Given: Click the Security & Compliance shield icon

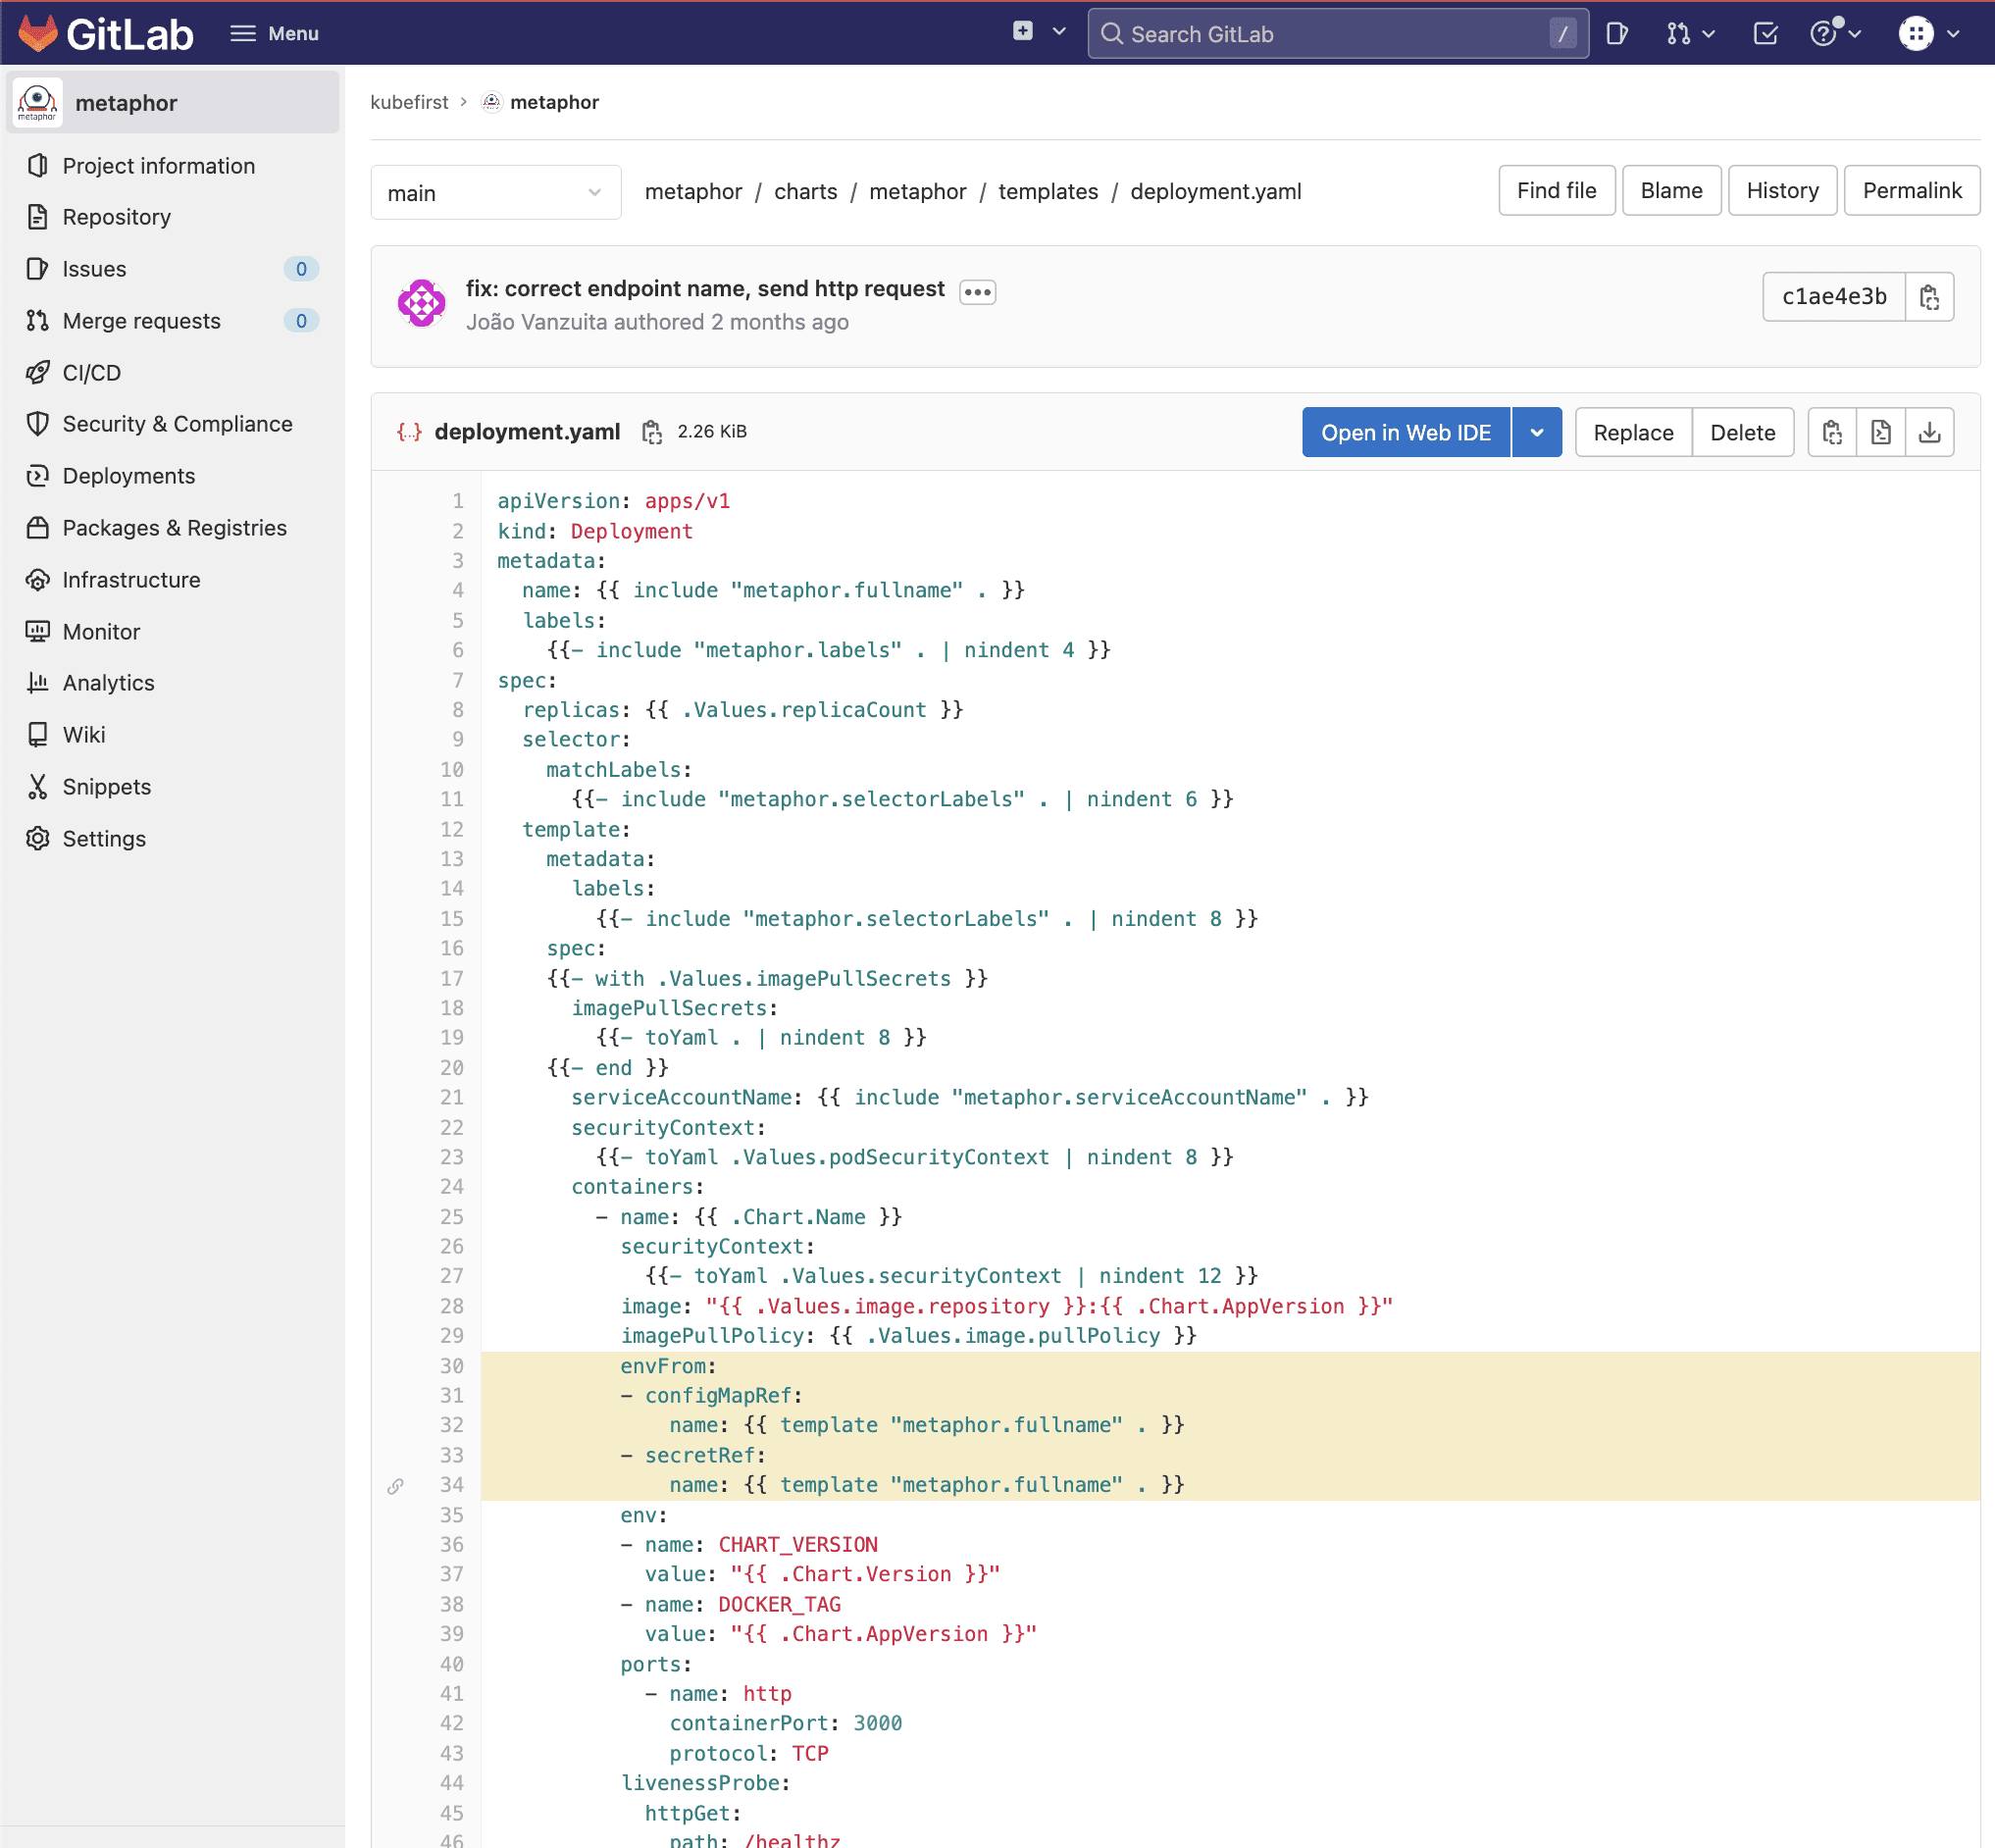Looking at the screenshot, I should (38, 424).
